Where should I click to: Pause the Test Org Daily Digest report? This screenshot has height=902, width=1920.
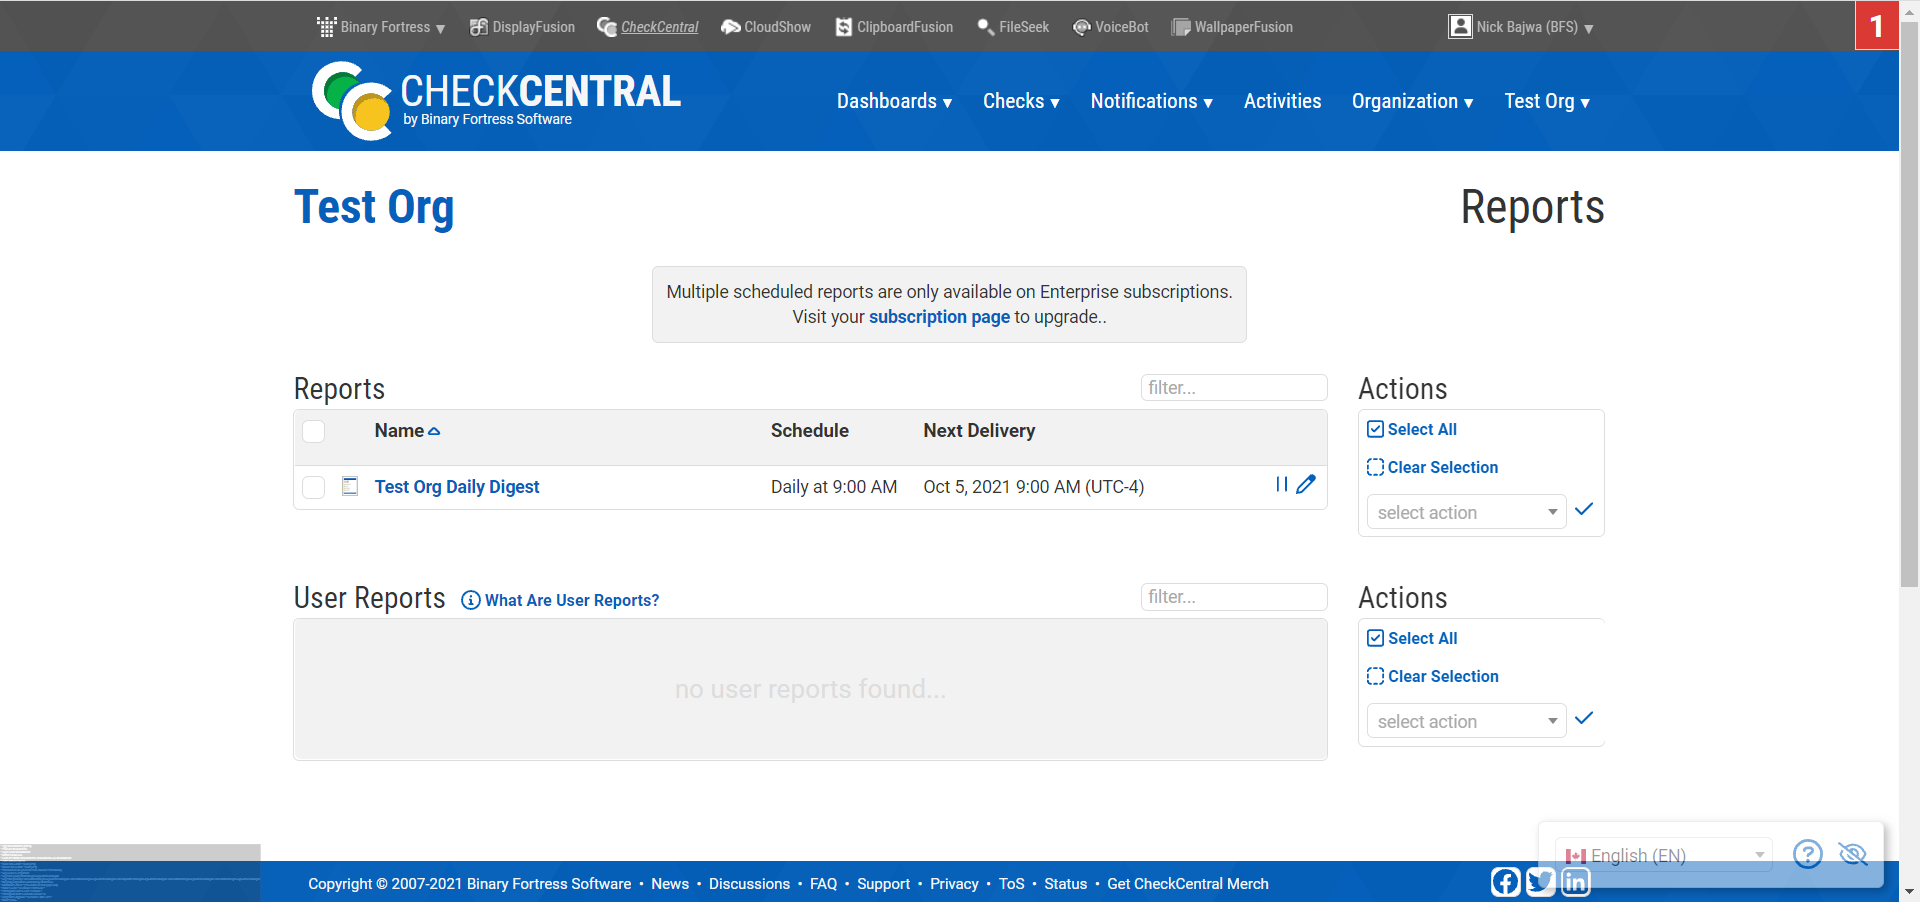[1281, 485]
